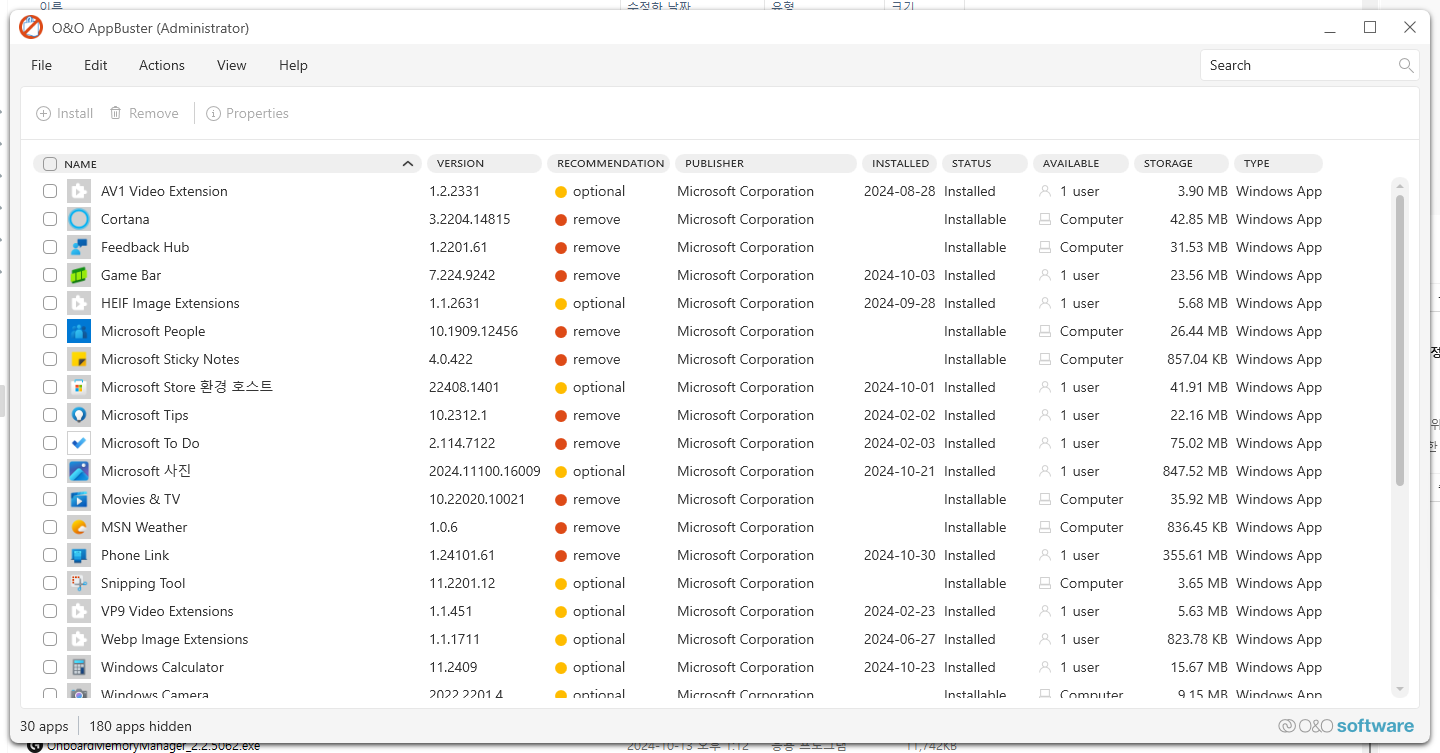Image resolution: width=1440 pixels, height=753 pixels.
Task: Click the red remove dot for Cortana
Action: [x=561, y=220]
